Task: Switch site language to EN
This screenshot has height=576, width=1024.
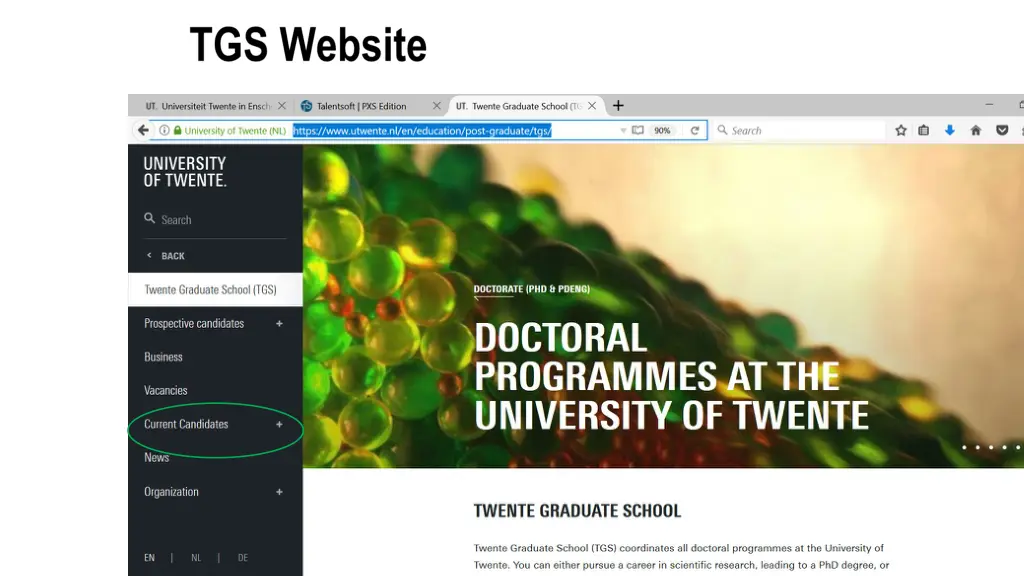Action: click(150, 558)
